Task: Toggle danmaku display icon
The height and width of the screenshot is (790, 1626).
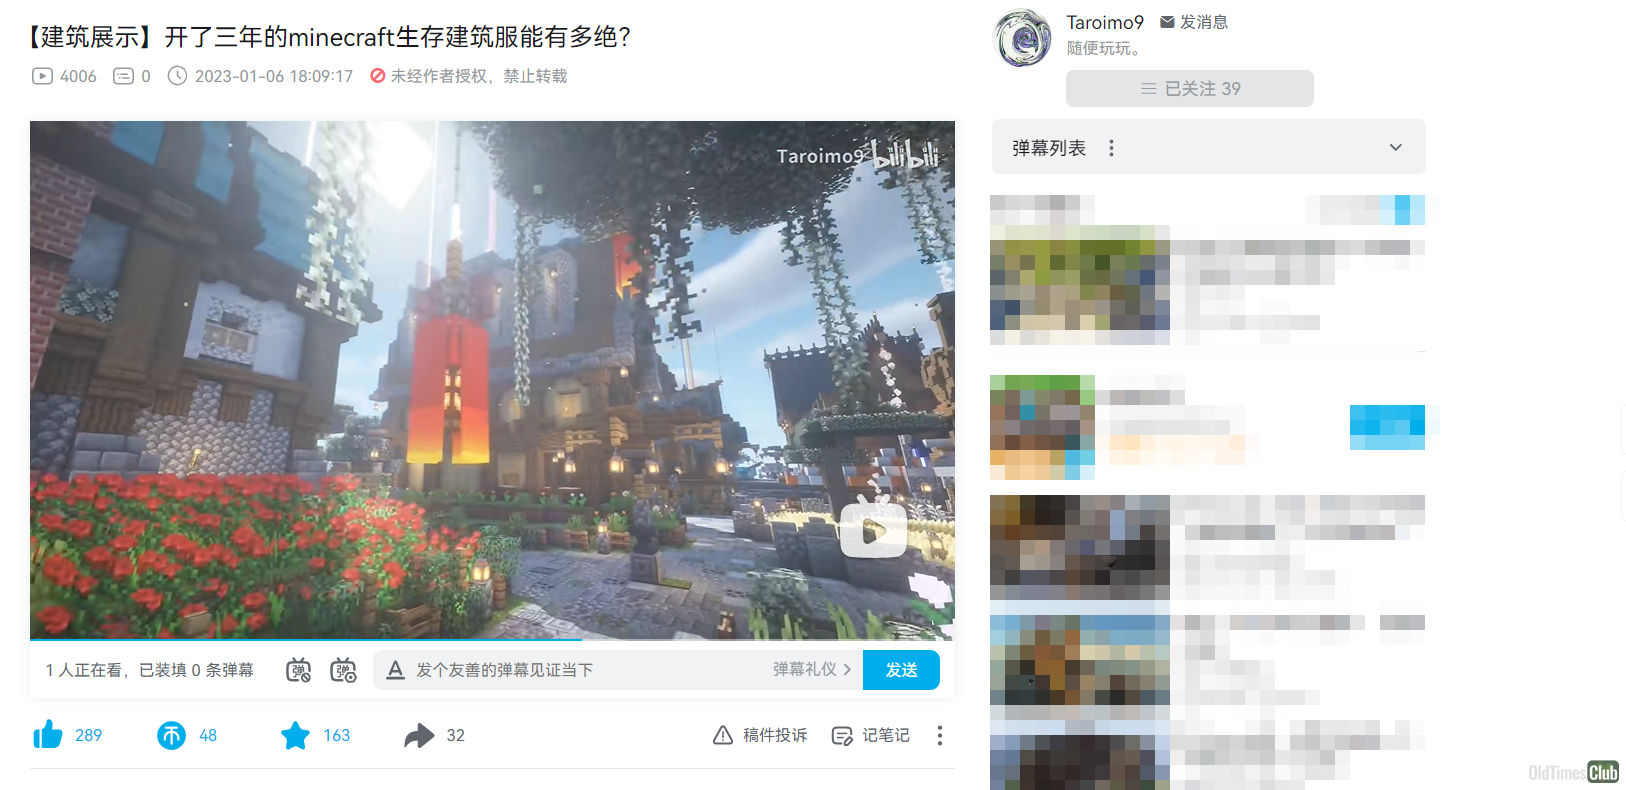Action: (298, 670)
